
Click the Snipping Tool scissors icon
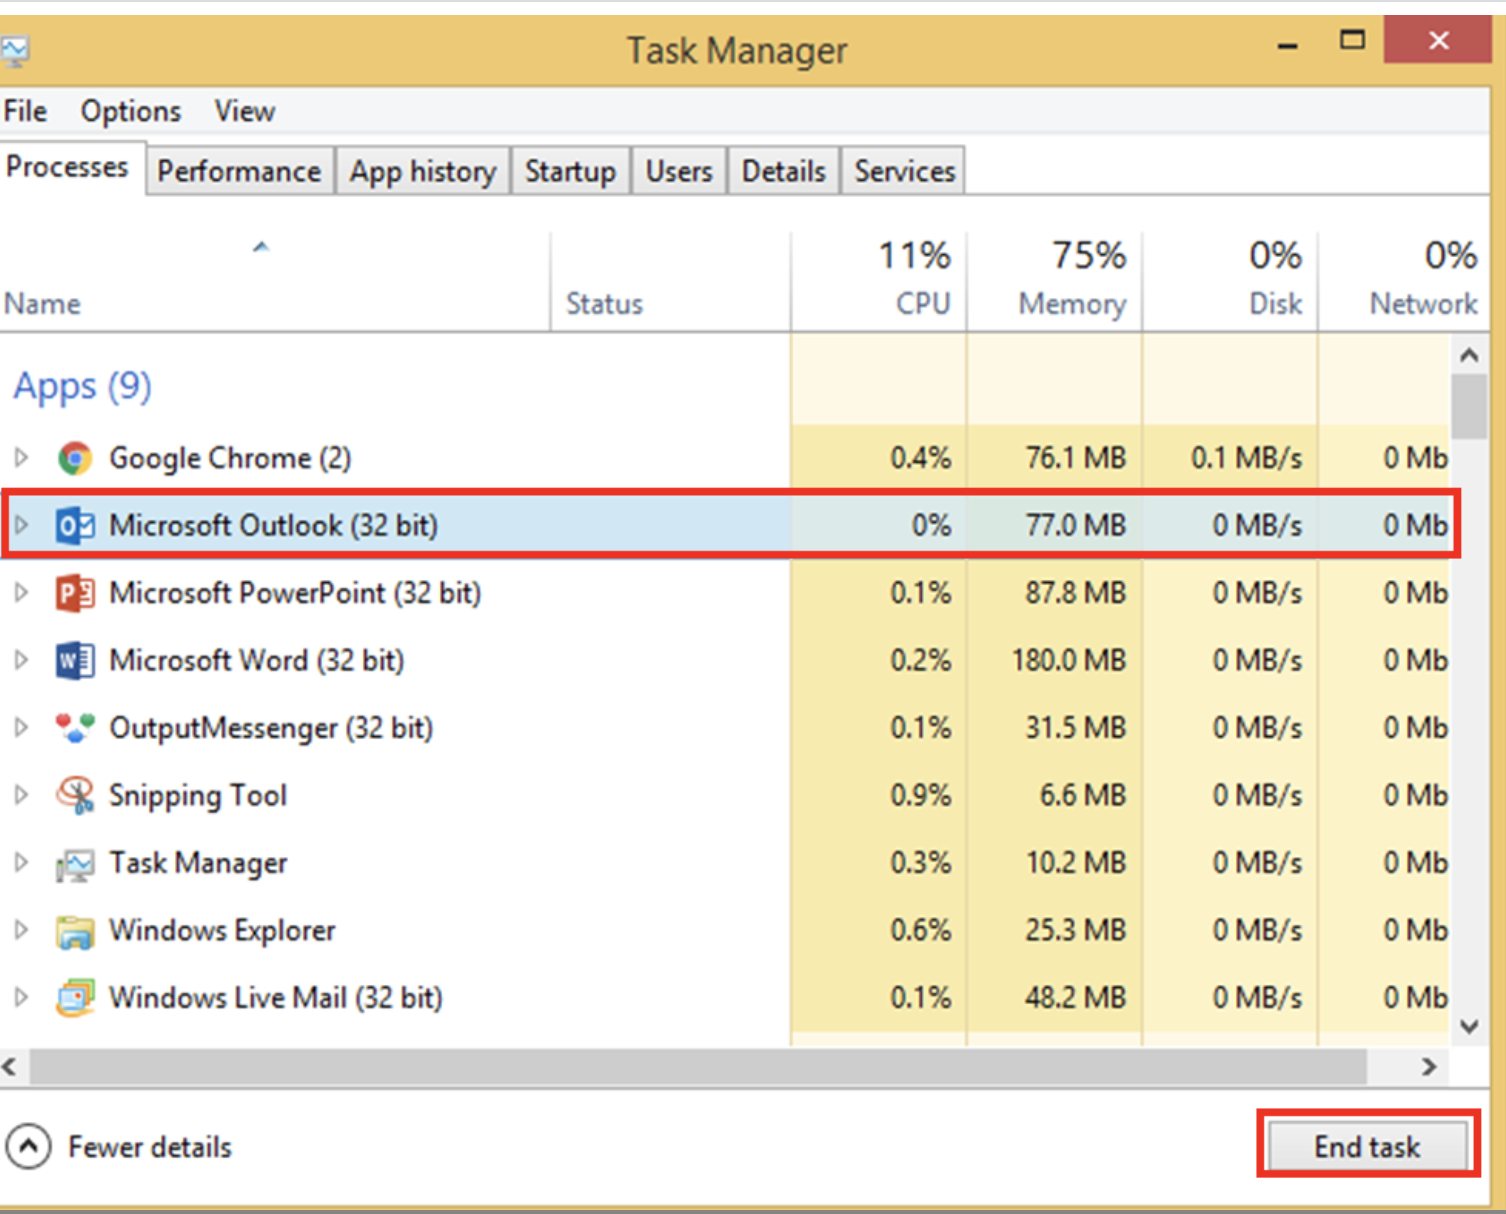pos(75,795)
